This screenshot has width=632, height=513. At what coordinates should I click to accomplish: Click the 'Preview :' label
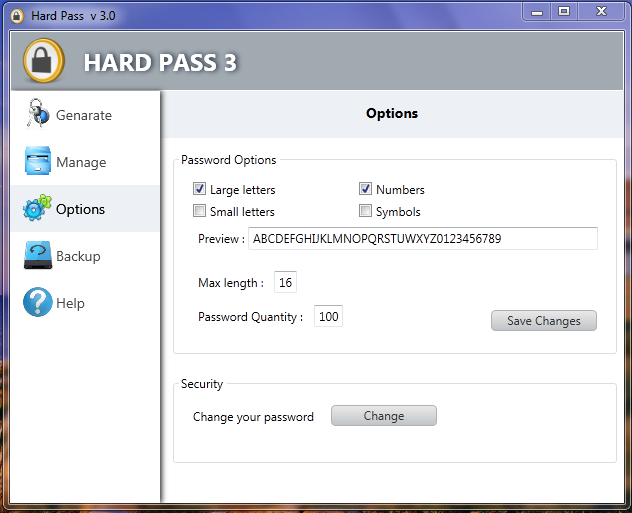coord(221,239)
